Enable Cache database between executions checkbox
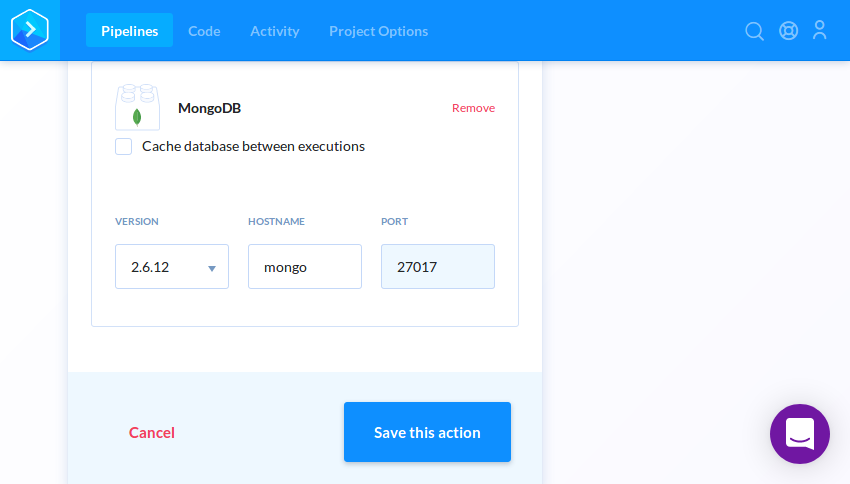Screen dimensions: 850x484 click(x=124, y=146)
